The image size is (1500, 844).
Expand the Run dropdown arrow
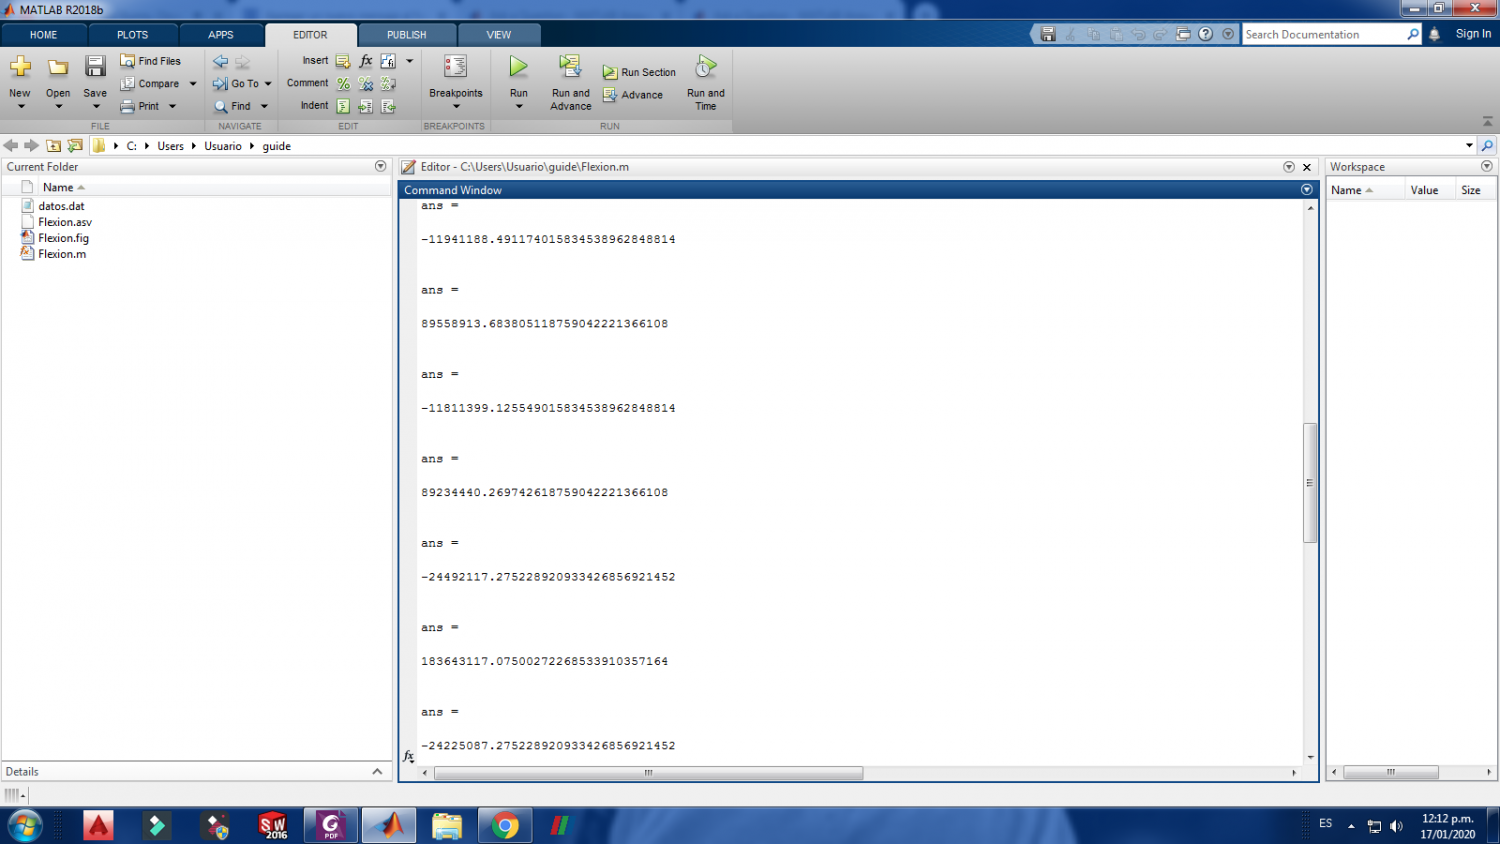coord(518,107)
